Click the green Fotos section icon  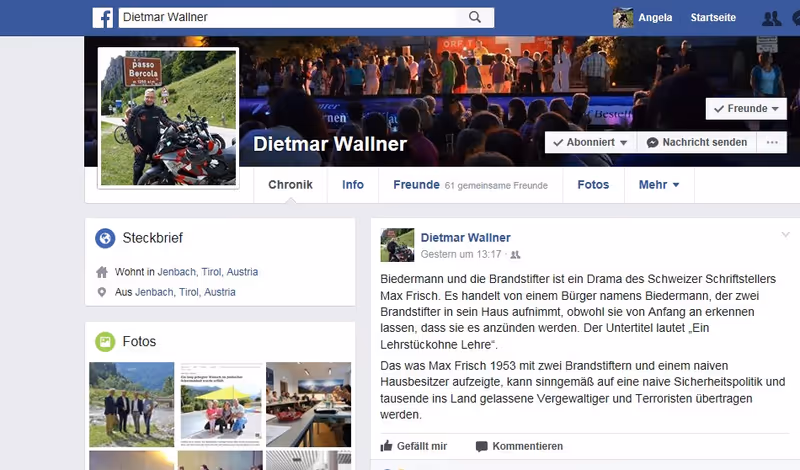click(x=105, y=342)
